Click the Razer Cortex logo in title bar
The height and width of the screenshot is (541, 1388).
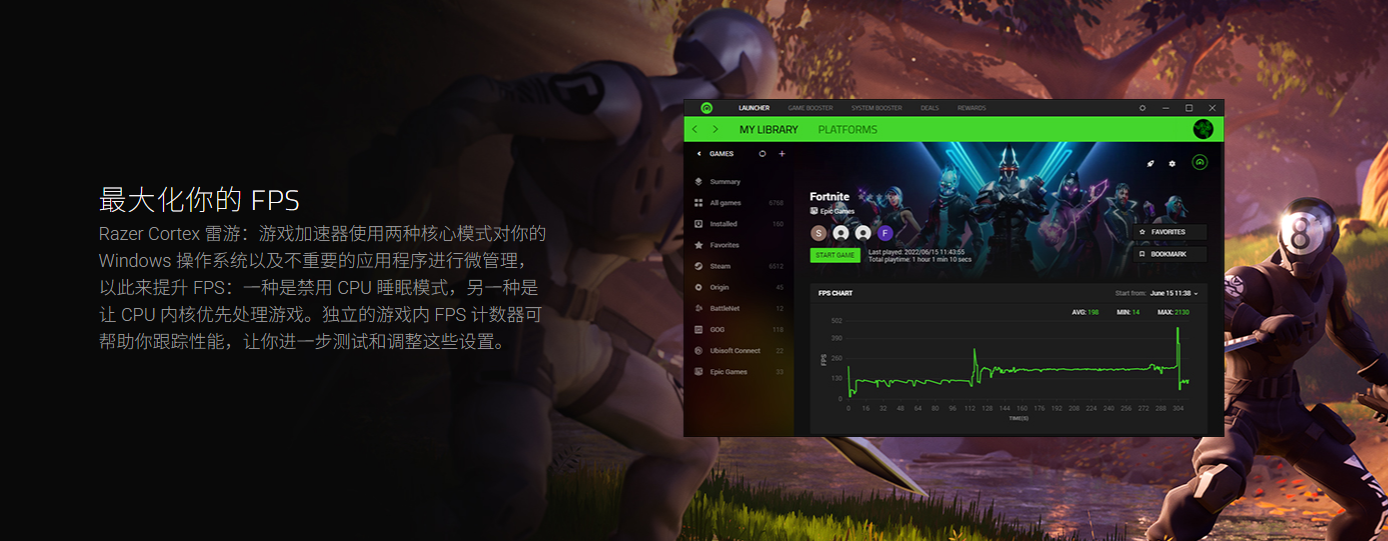pos(706,108)
